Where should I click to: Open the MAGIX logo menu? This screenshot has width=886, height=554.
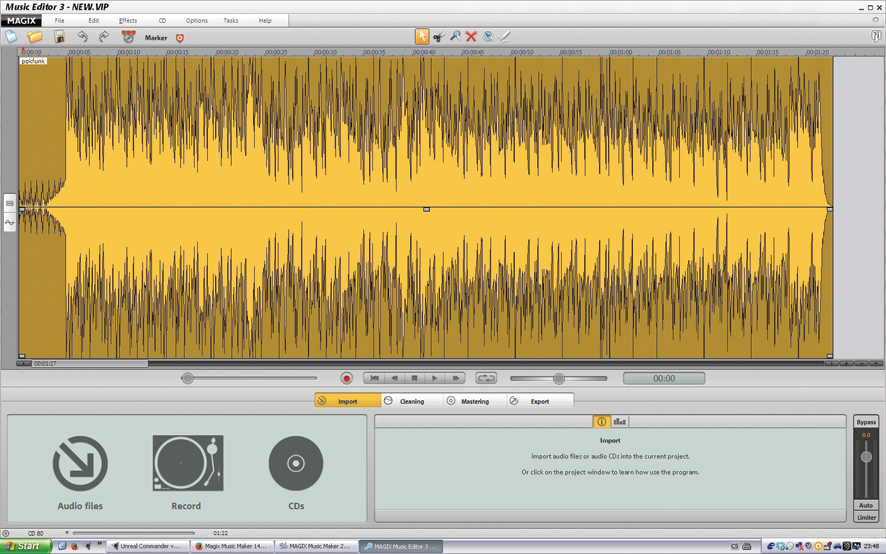click(x=21, y=20)
